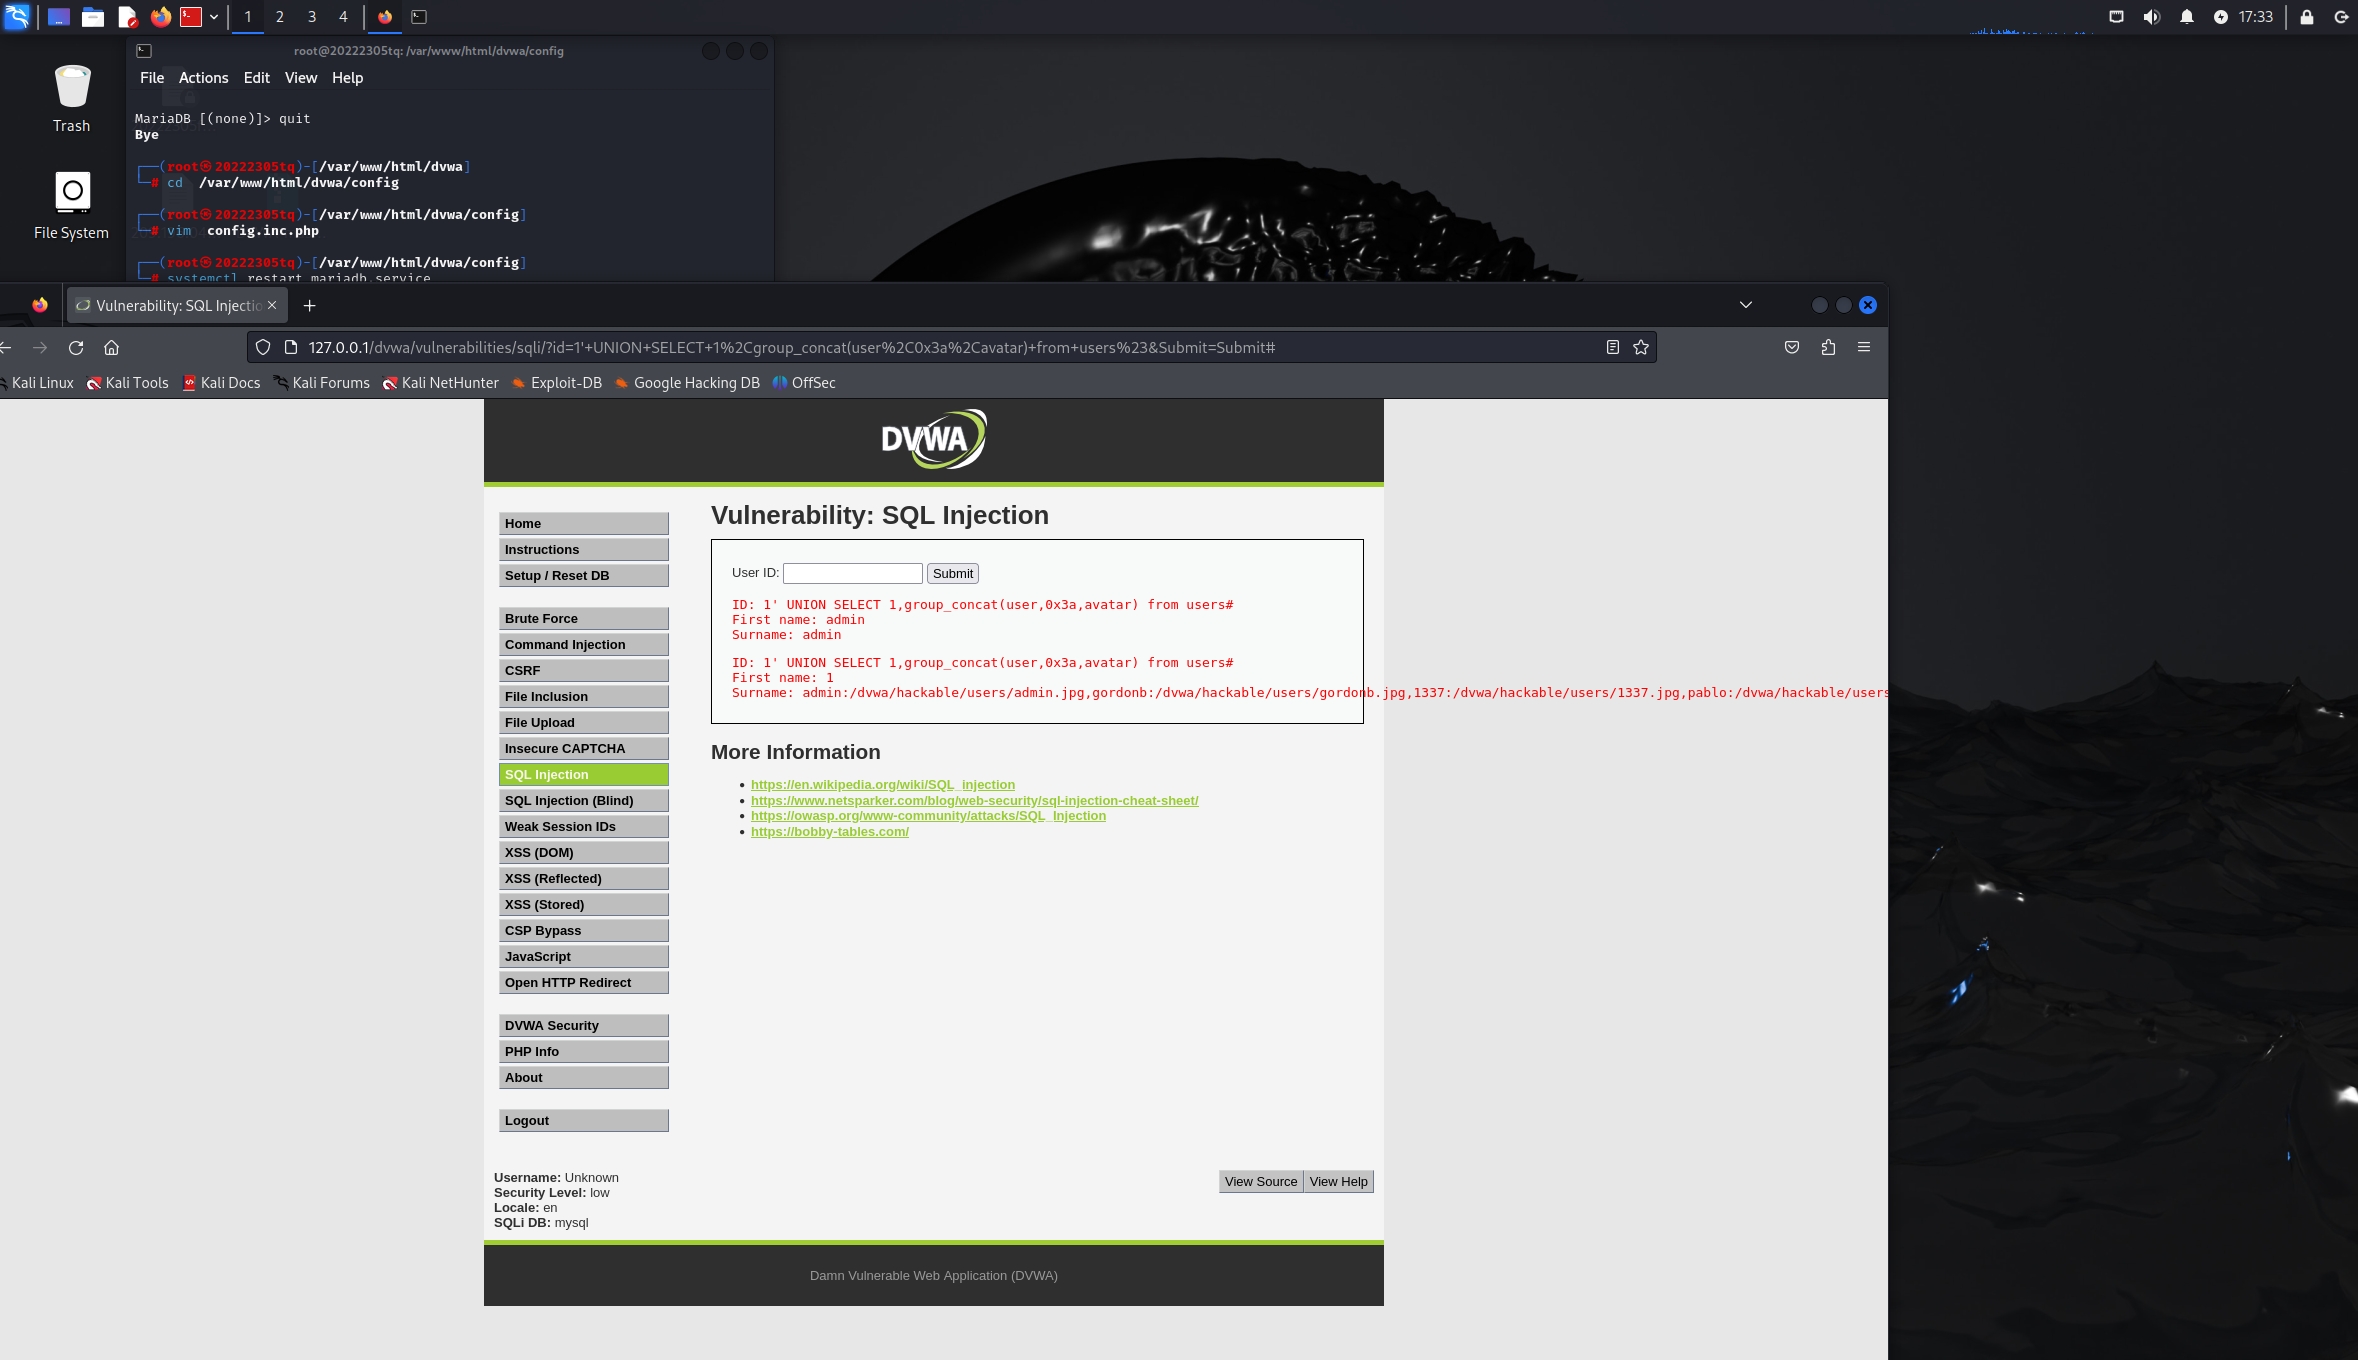Image resolution: width=2358 pixels, height=1360 pixels.
Task: Reload the current page
Action: pos(76,348)
